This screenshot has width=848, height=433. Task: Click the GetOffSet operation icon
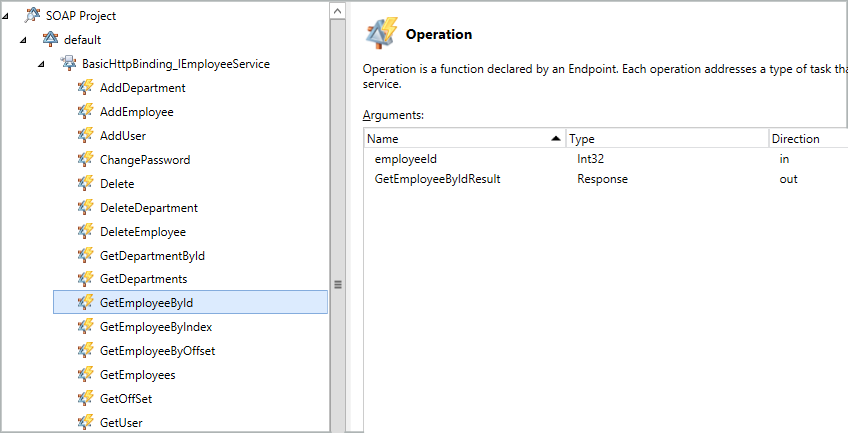coord(86,399)
